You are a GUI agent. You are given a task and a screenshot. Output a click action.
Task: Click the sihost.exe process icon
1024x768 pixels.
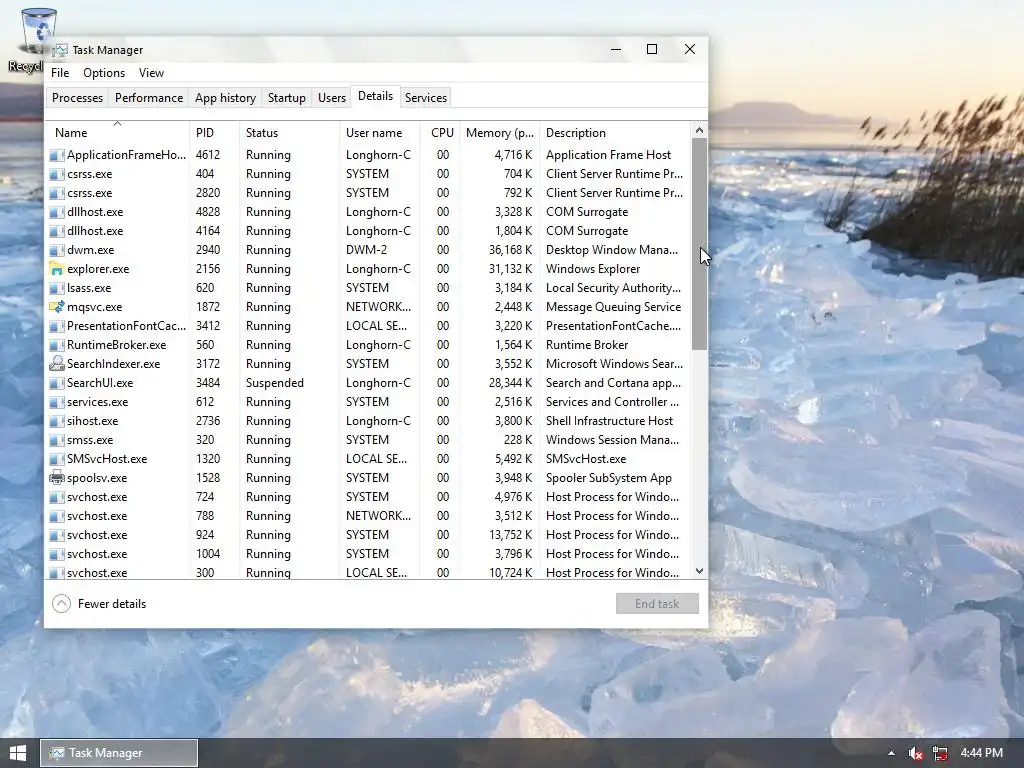click(57, 421)
